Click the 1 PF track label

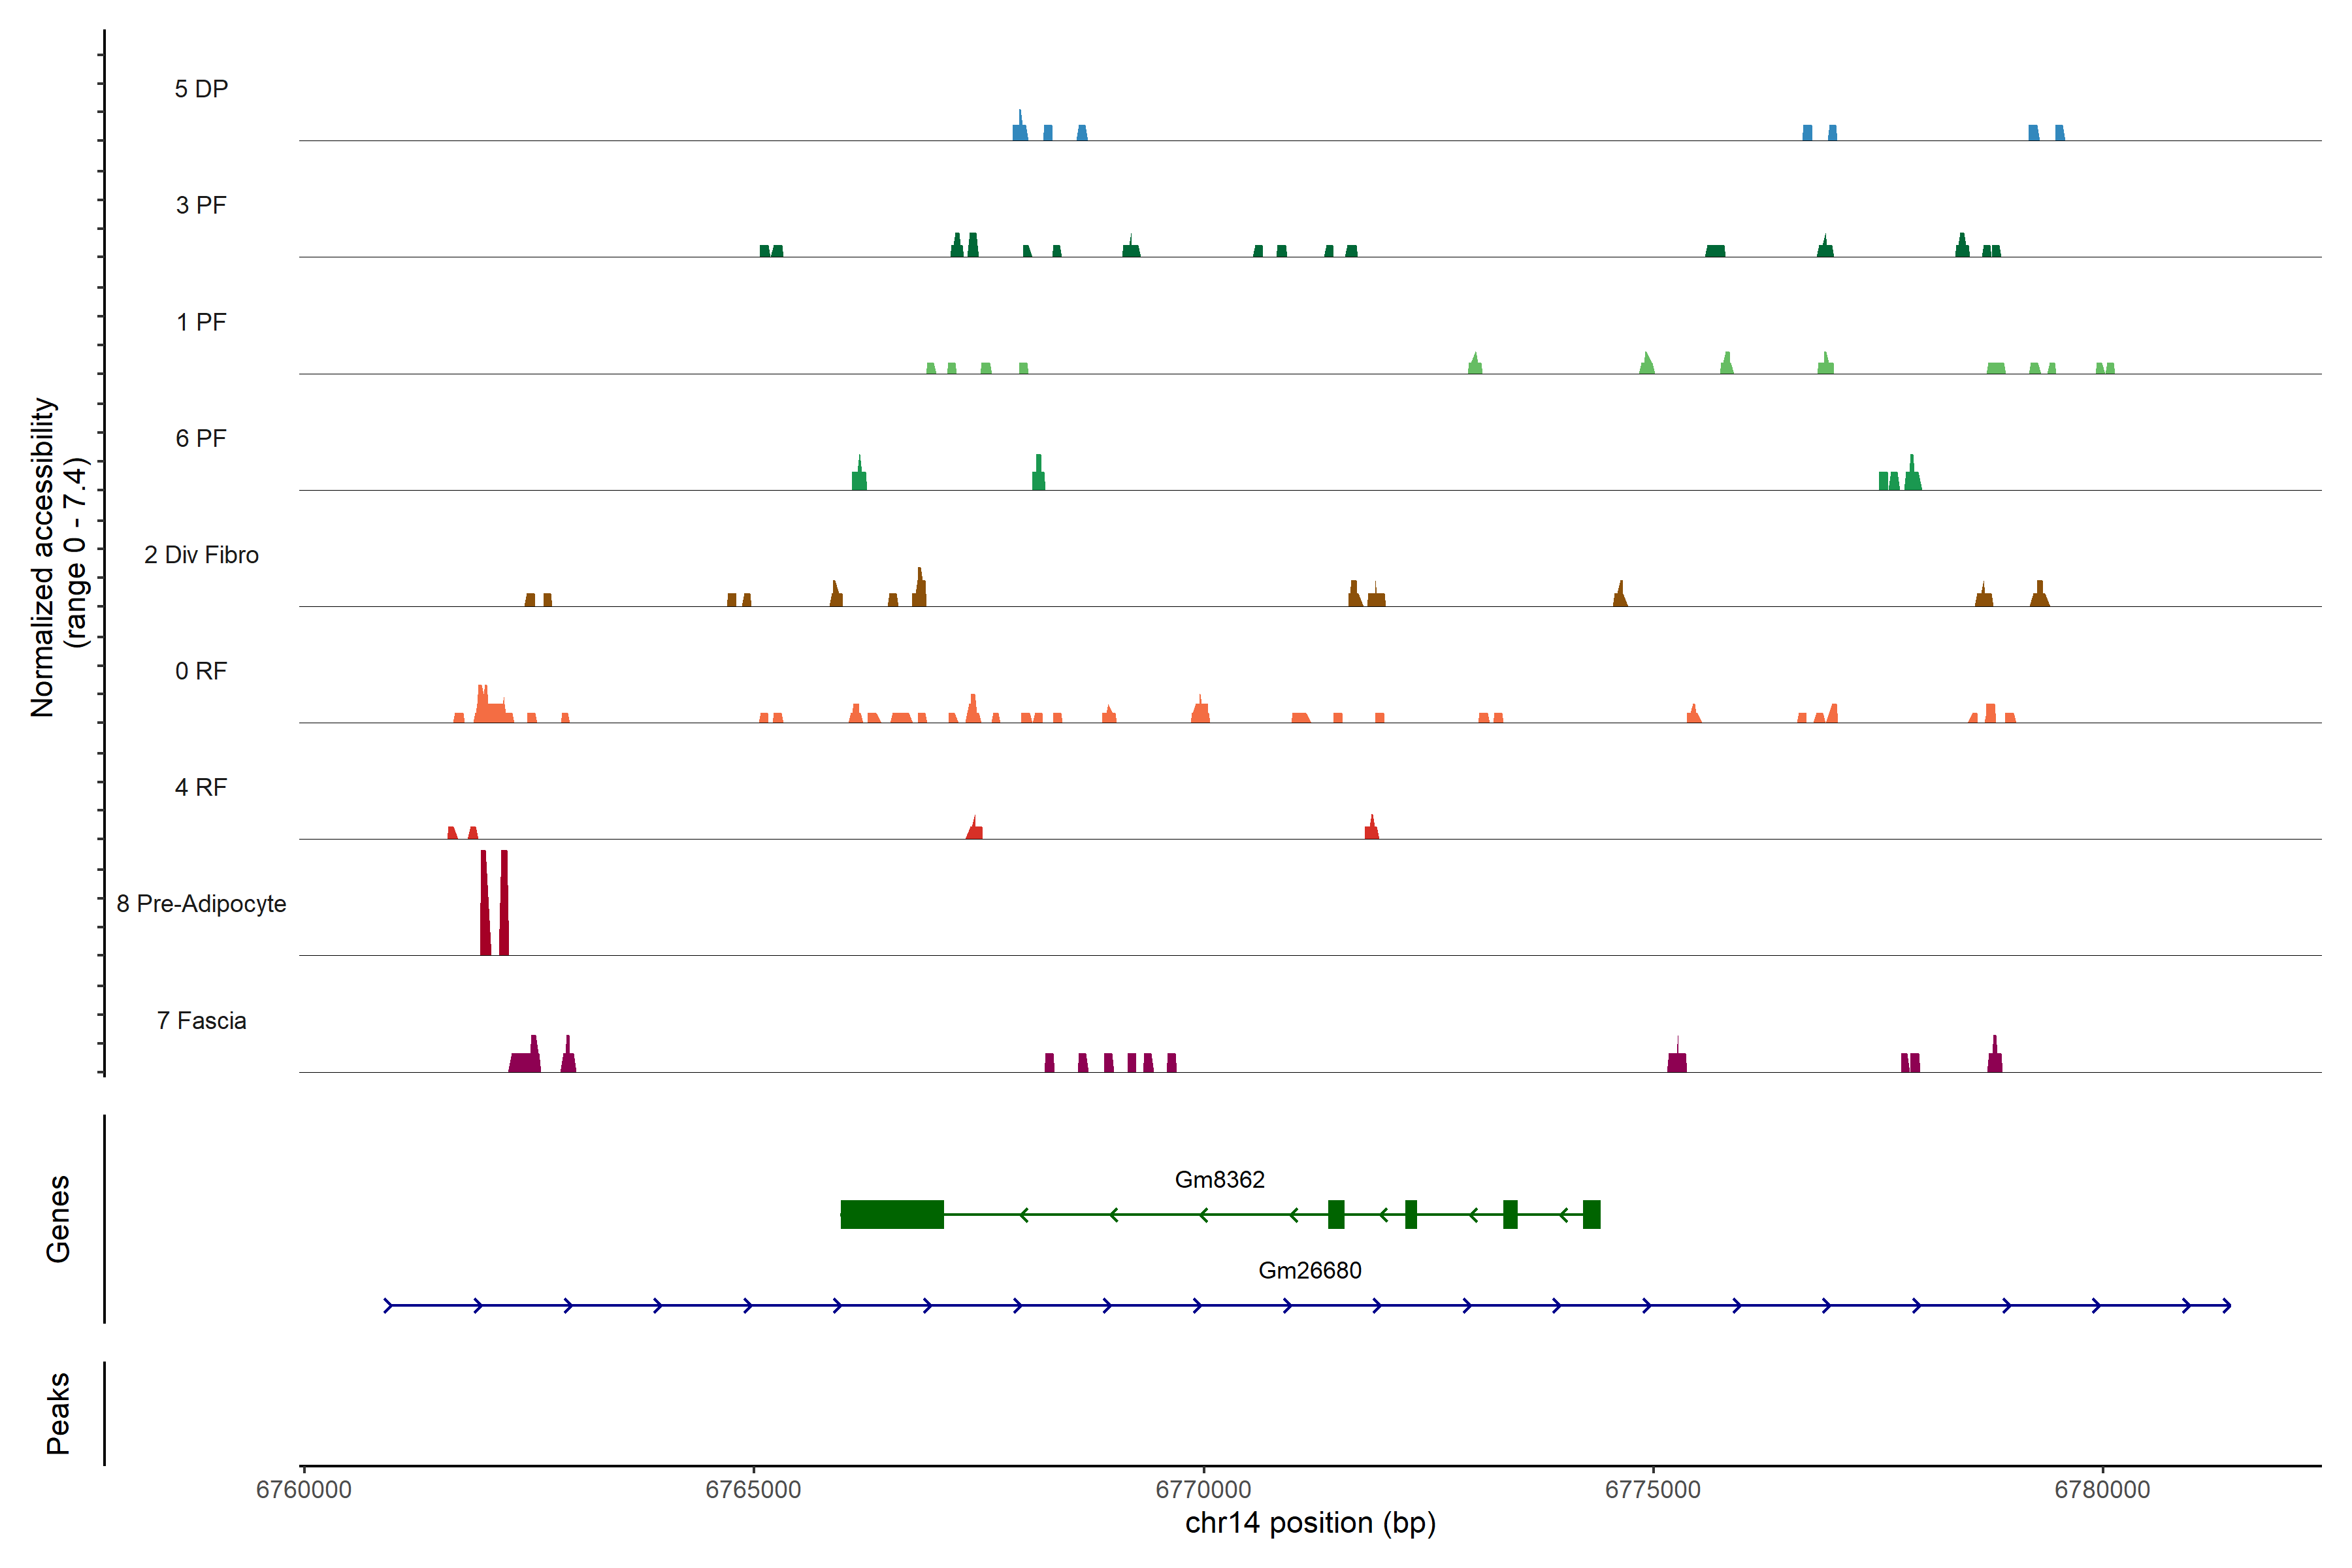tap(201, 322)
